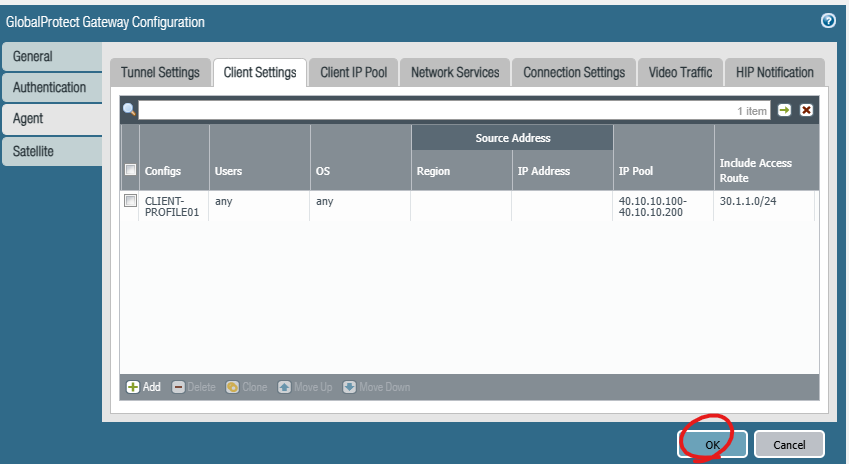Image resolution: width=849 pixels, height=464 pixels.
Task: Open the help question mark icon
Action: (828, 21)
